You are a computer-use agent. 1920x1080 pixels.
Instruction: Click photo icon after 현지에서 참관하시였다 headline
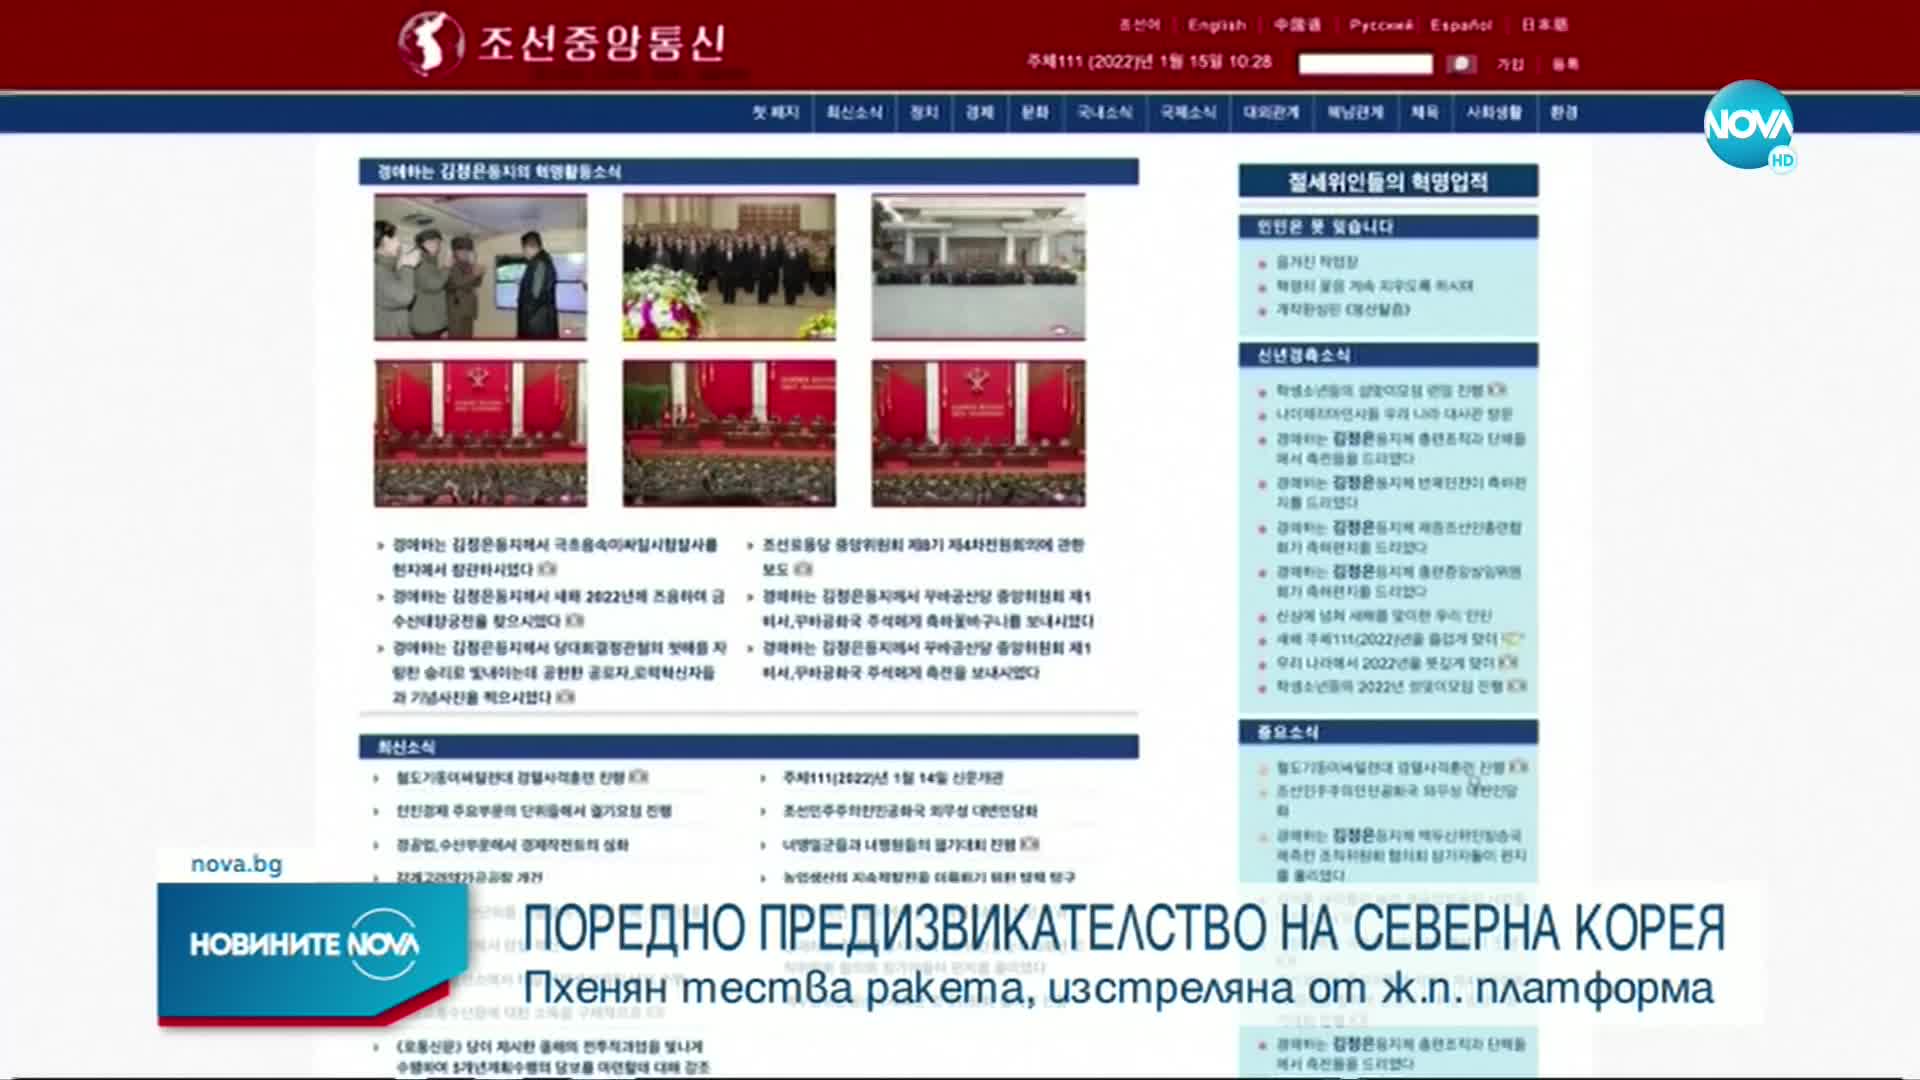(547, 569)
